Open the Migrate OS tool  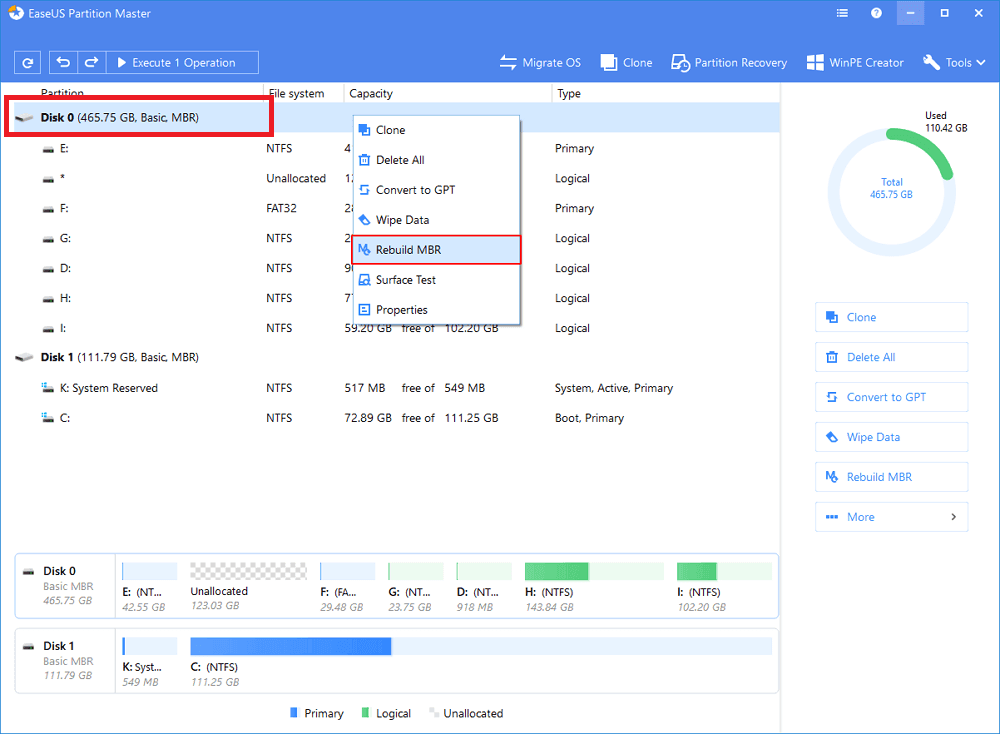(x=540, y=62)
